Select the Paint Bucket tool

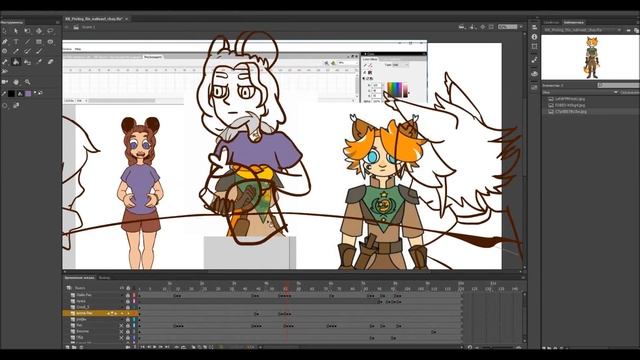[x=16, y=62]
